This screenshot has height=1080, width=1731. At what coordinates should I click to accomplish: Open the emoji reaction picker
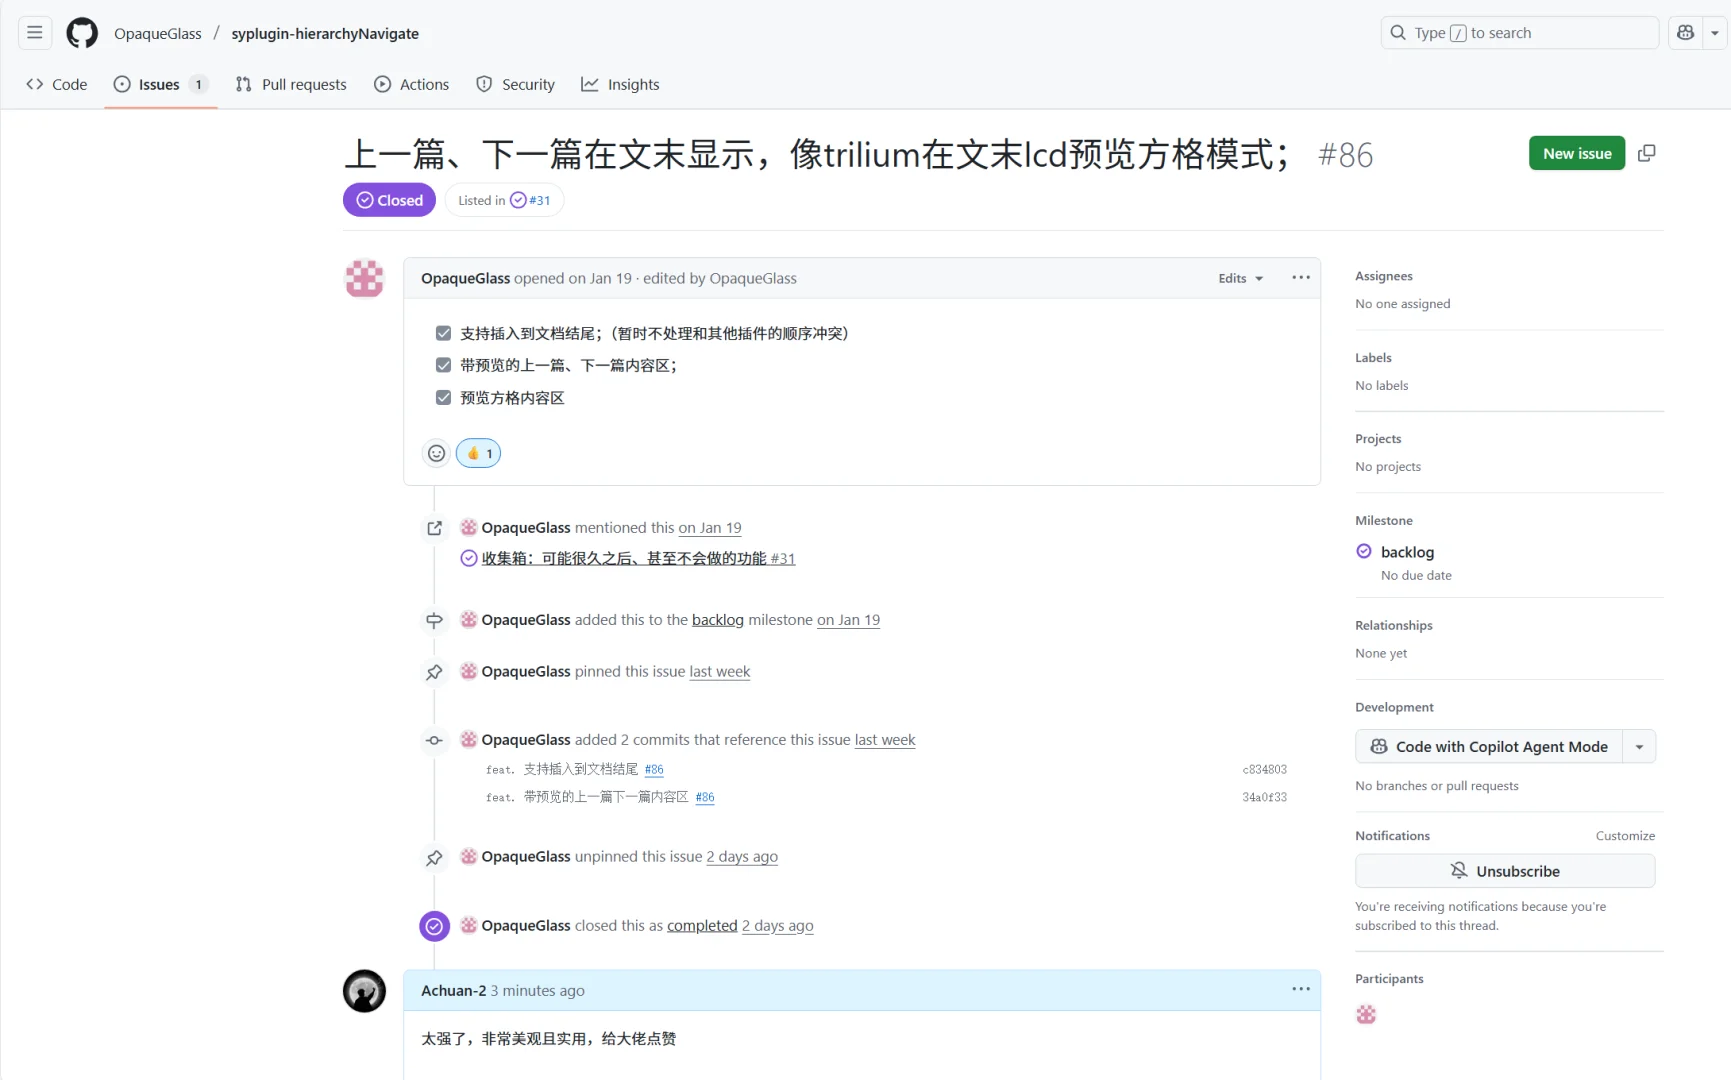point(435,452)
